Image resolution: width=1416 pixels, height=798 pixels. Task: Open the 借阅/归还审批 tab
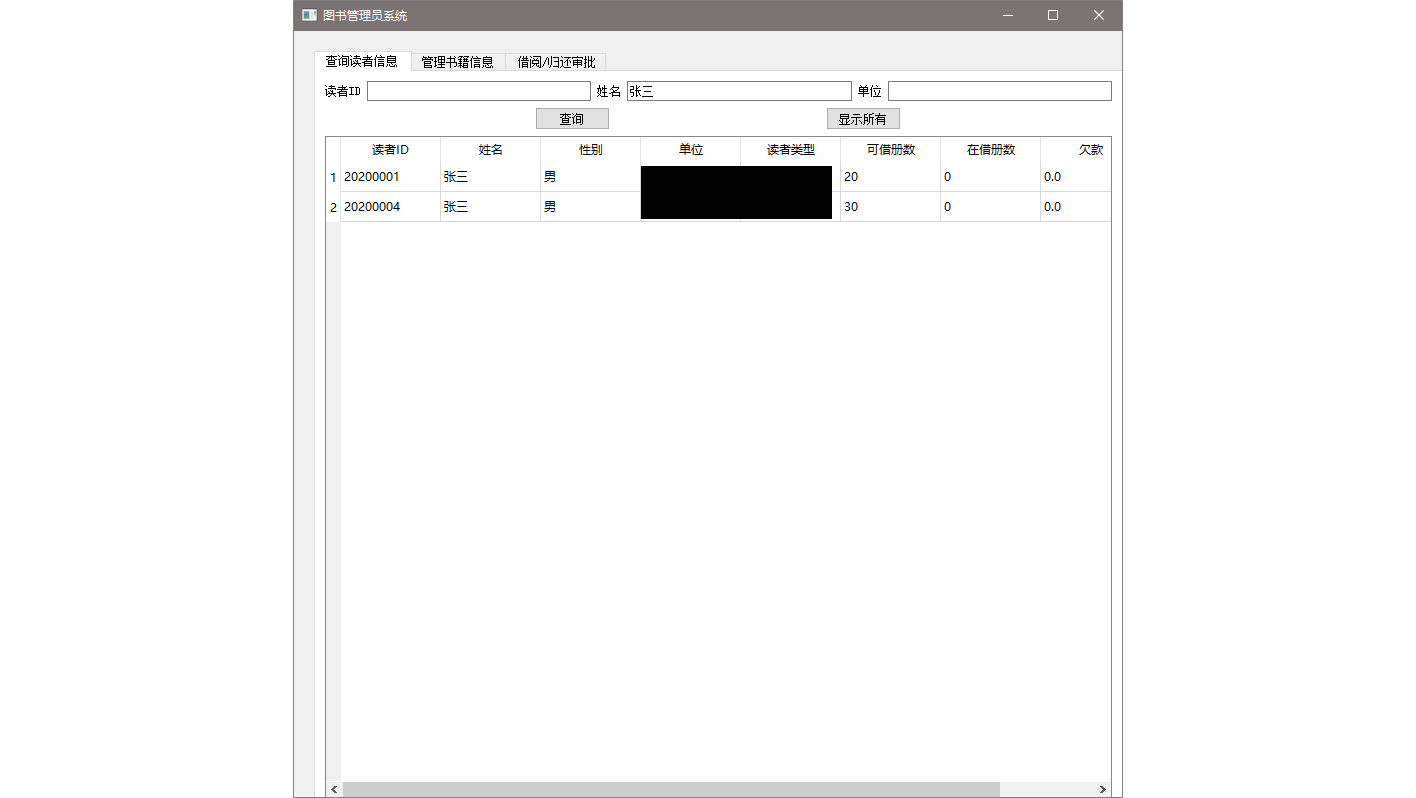pyautogui.click(x=556, y=62)
